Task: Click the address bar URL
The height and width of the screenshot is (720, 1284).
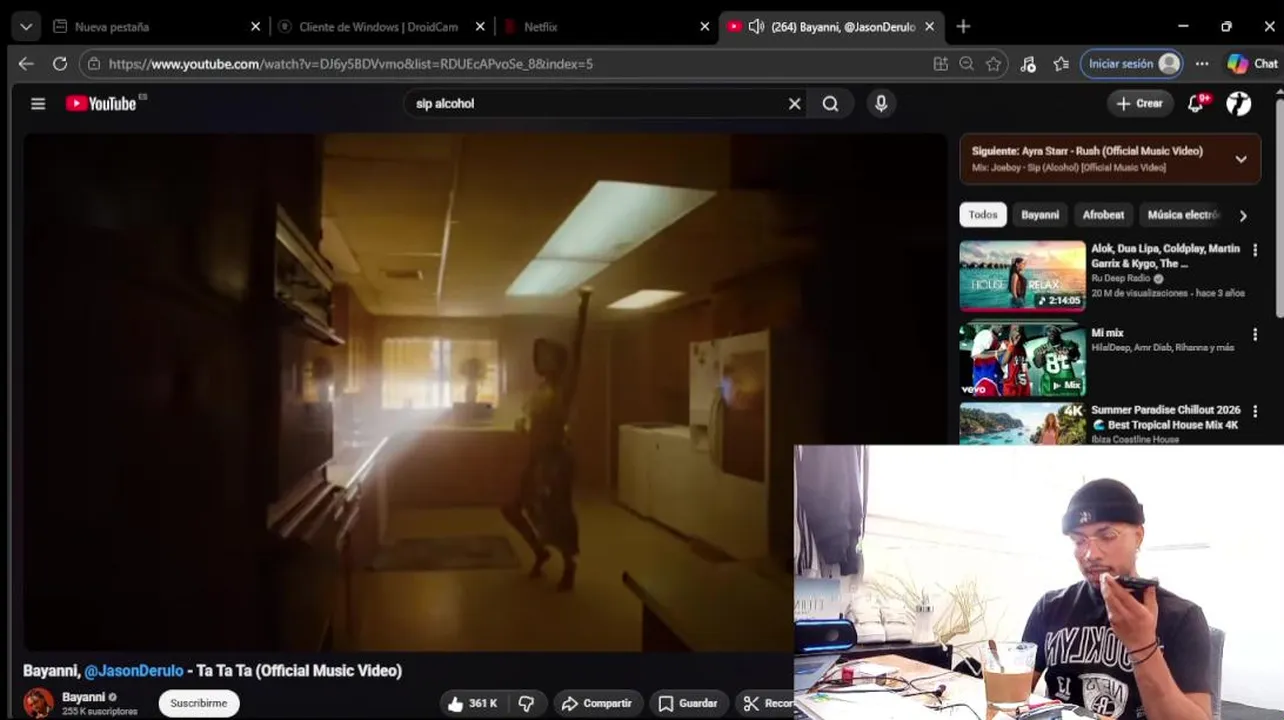Action: [350, 63]
